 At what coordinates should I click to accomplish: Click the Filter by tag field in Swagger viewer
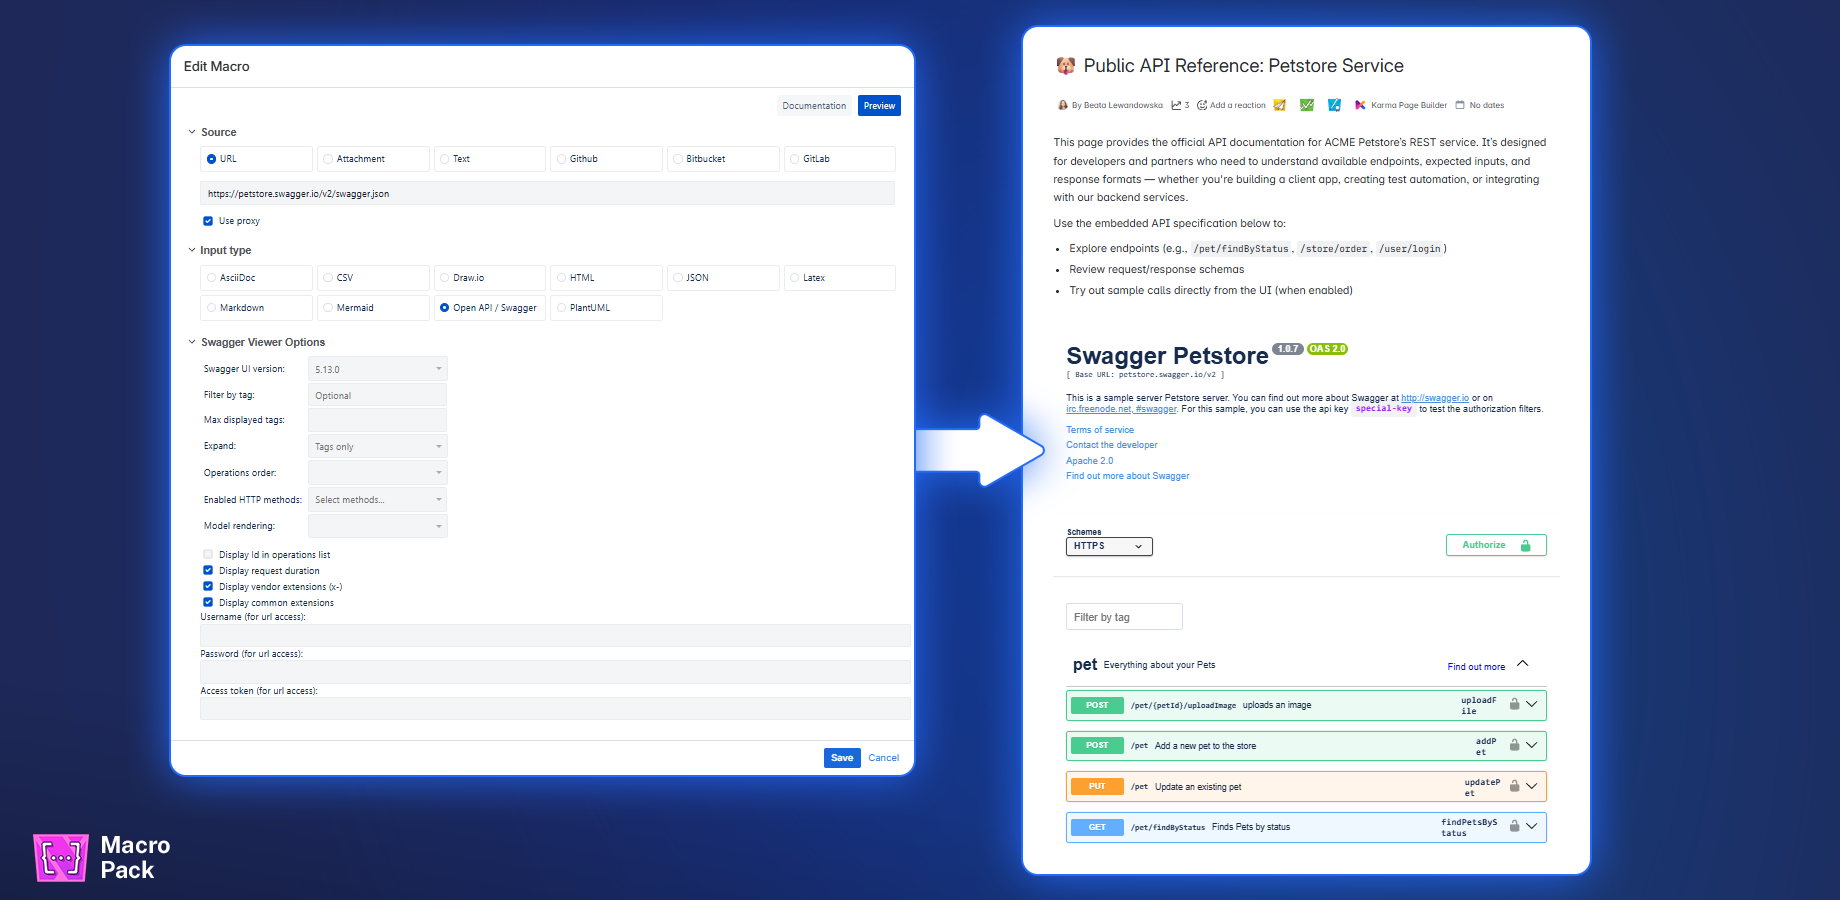coord(1124,617)
